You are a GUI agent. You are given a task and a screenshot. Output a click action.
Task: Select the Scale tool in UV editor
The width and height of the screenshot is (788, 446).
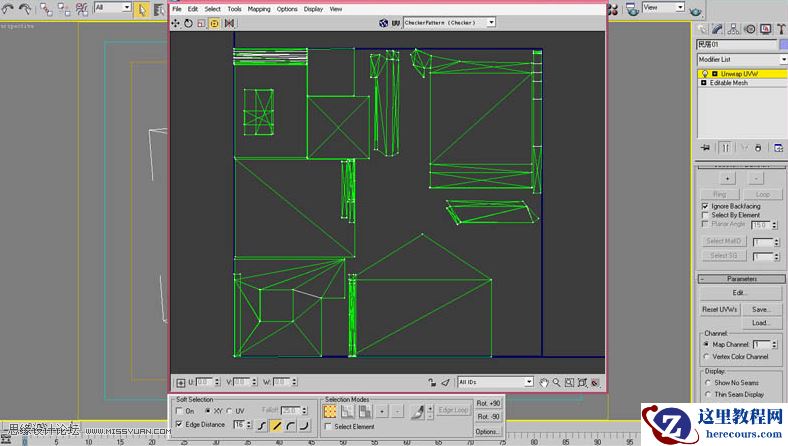(x=201, y=23)
